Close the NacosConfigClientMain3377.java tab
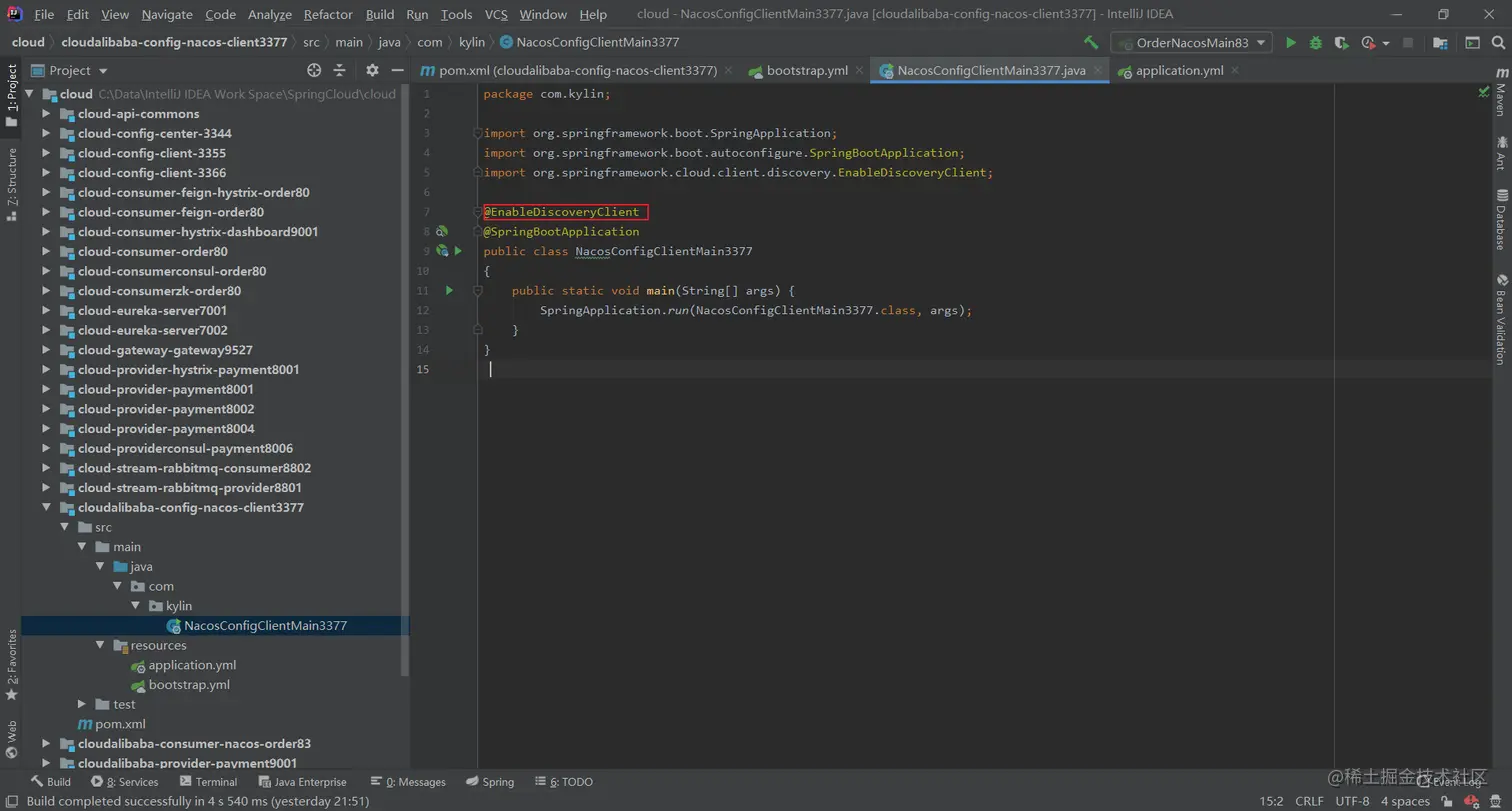Viewport: 1512px width, 811px height. [x=1098, y=70]
